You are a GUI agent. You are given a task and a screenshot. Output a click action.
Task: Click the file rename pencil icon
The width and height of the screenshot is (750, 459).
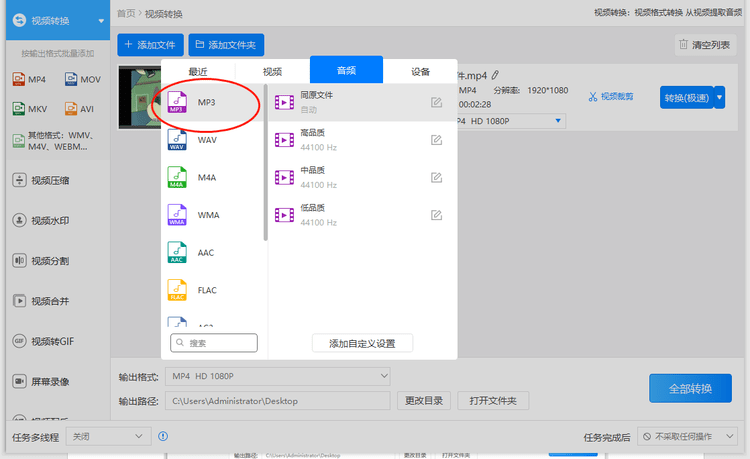click(495, 75)
